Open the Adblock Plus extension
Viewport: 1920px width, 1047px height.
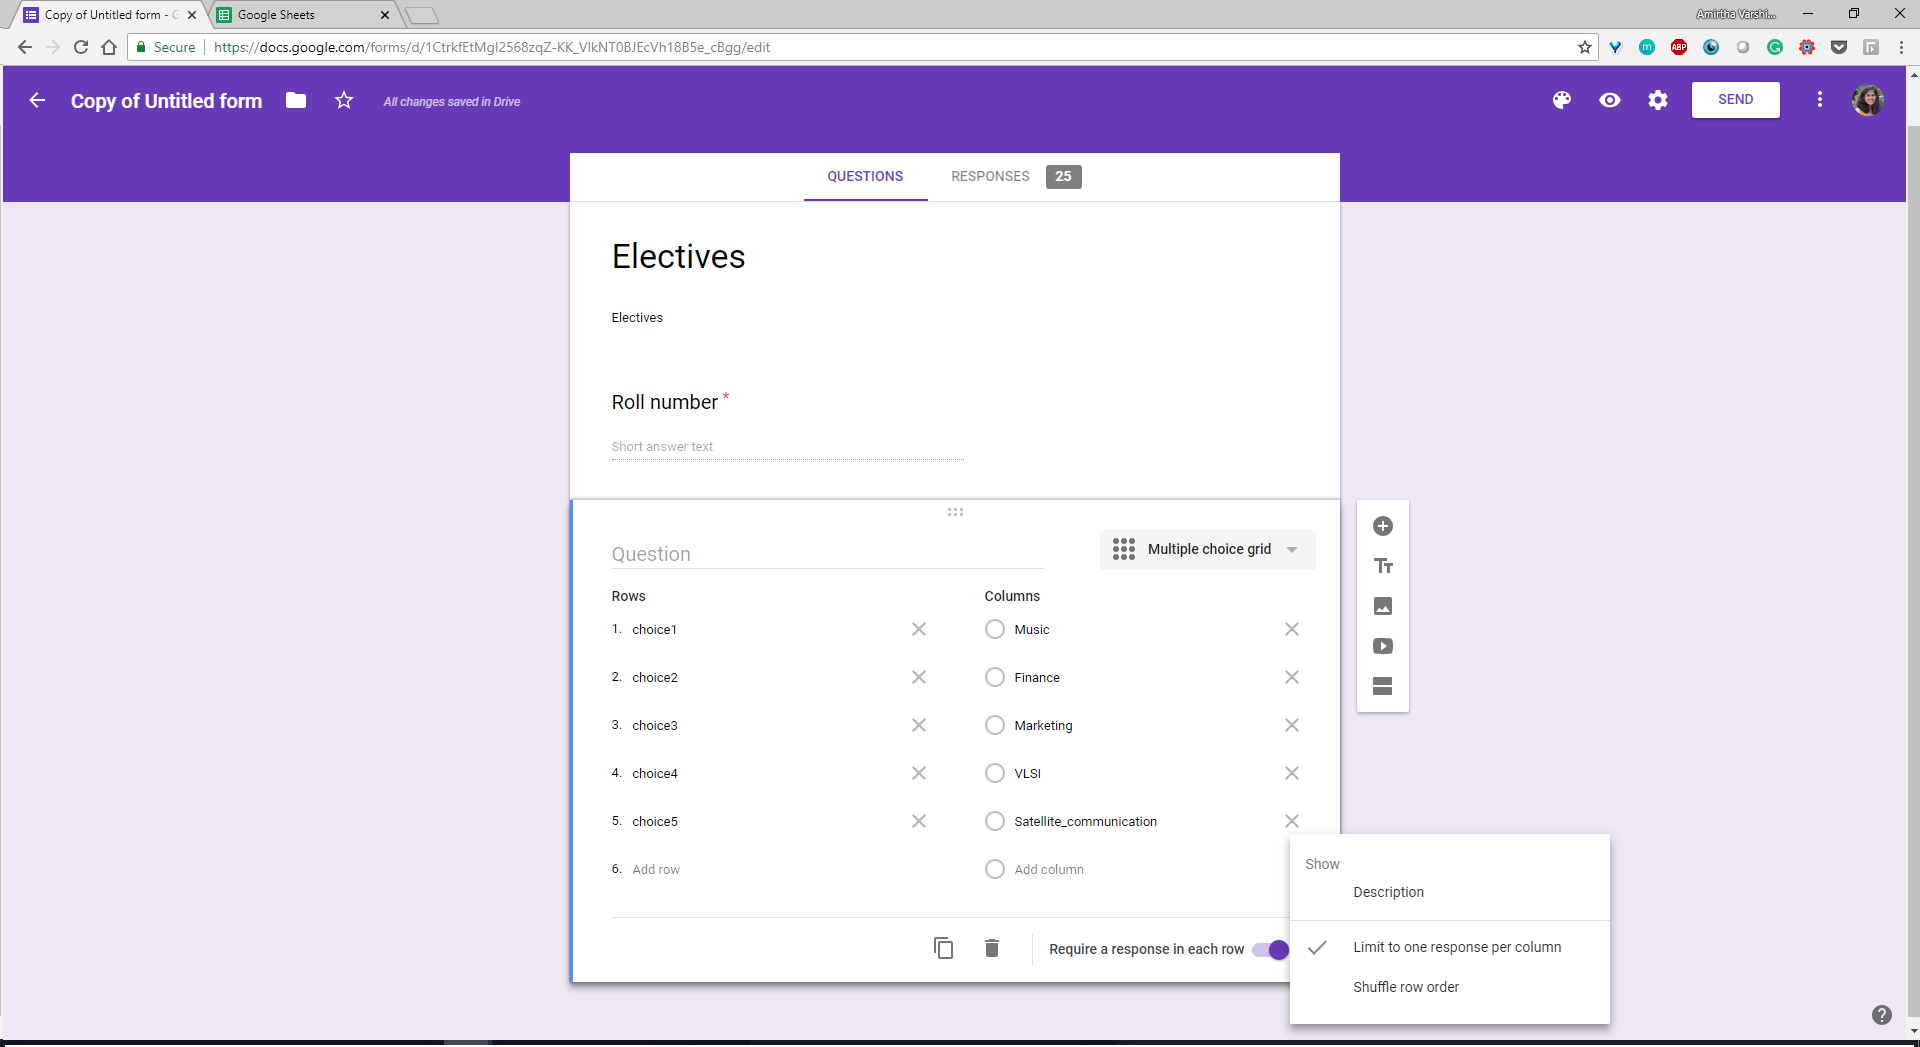pyautogui.click(x=1679, y=47)
